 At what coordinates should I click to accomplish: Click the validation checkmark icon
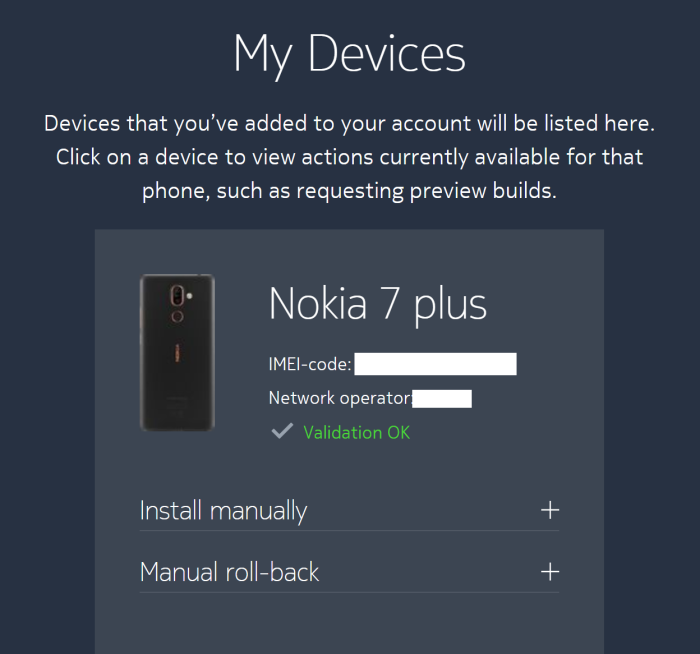(x=282, y=432)
